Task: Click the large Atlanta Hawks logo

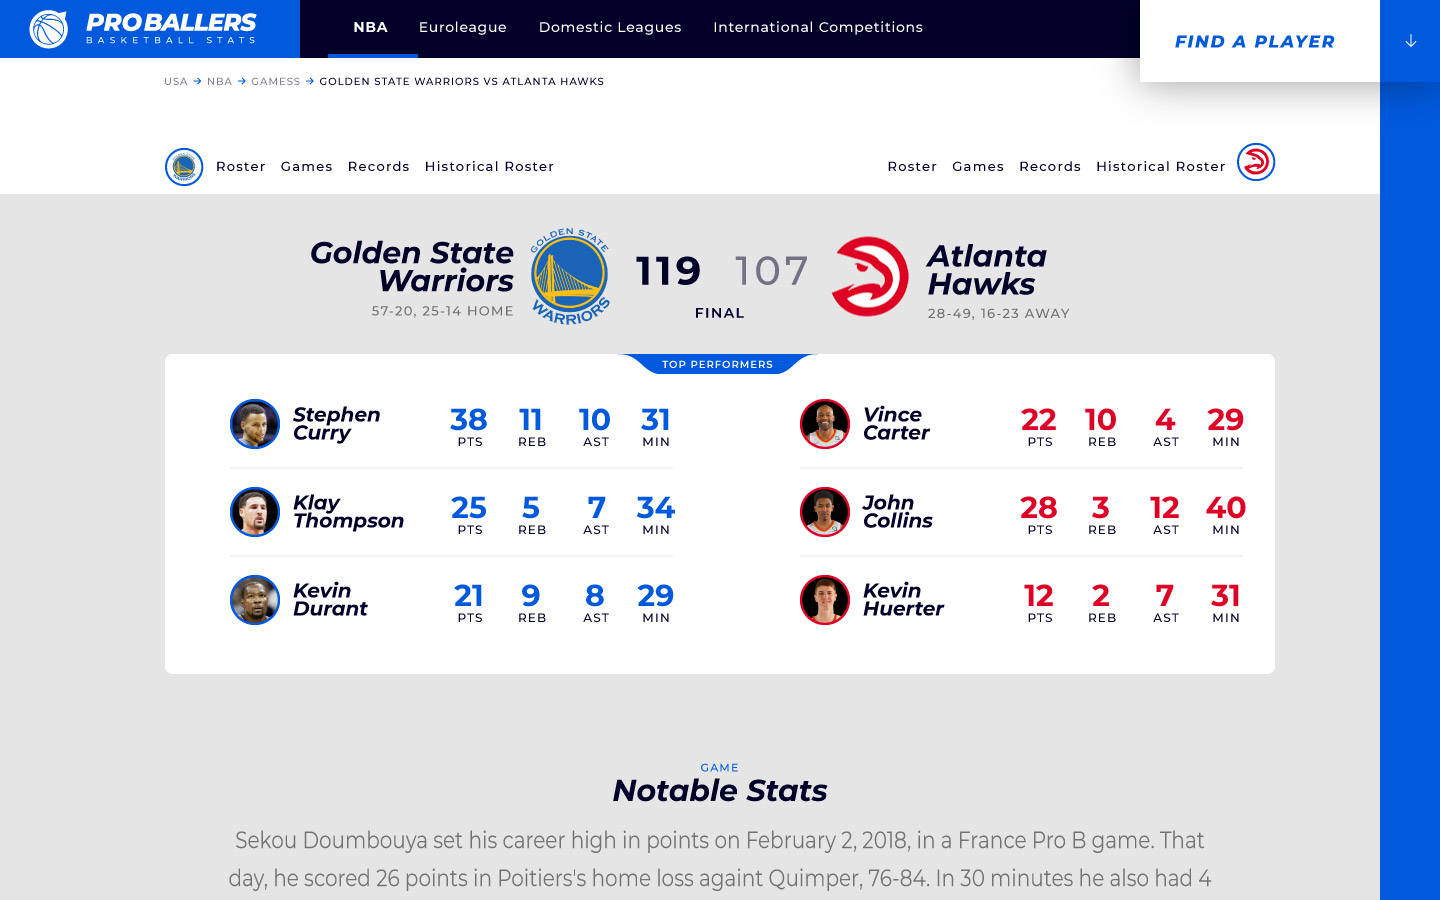Action: click(x=870, y=276)
